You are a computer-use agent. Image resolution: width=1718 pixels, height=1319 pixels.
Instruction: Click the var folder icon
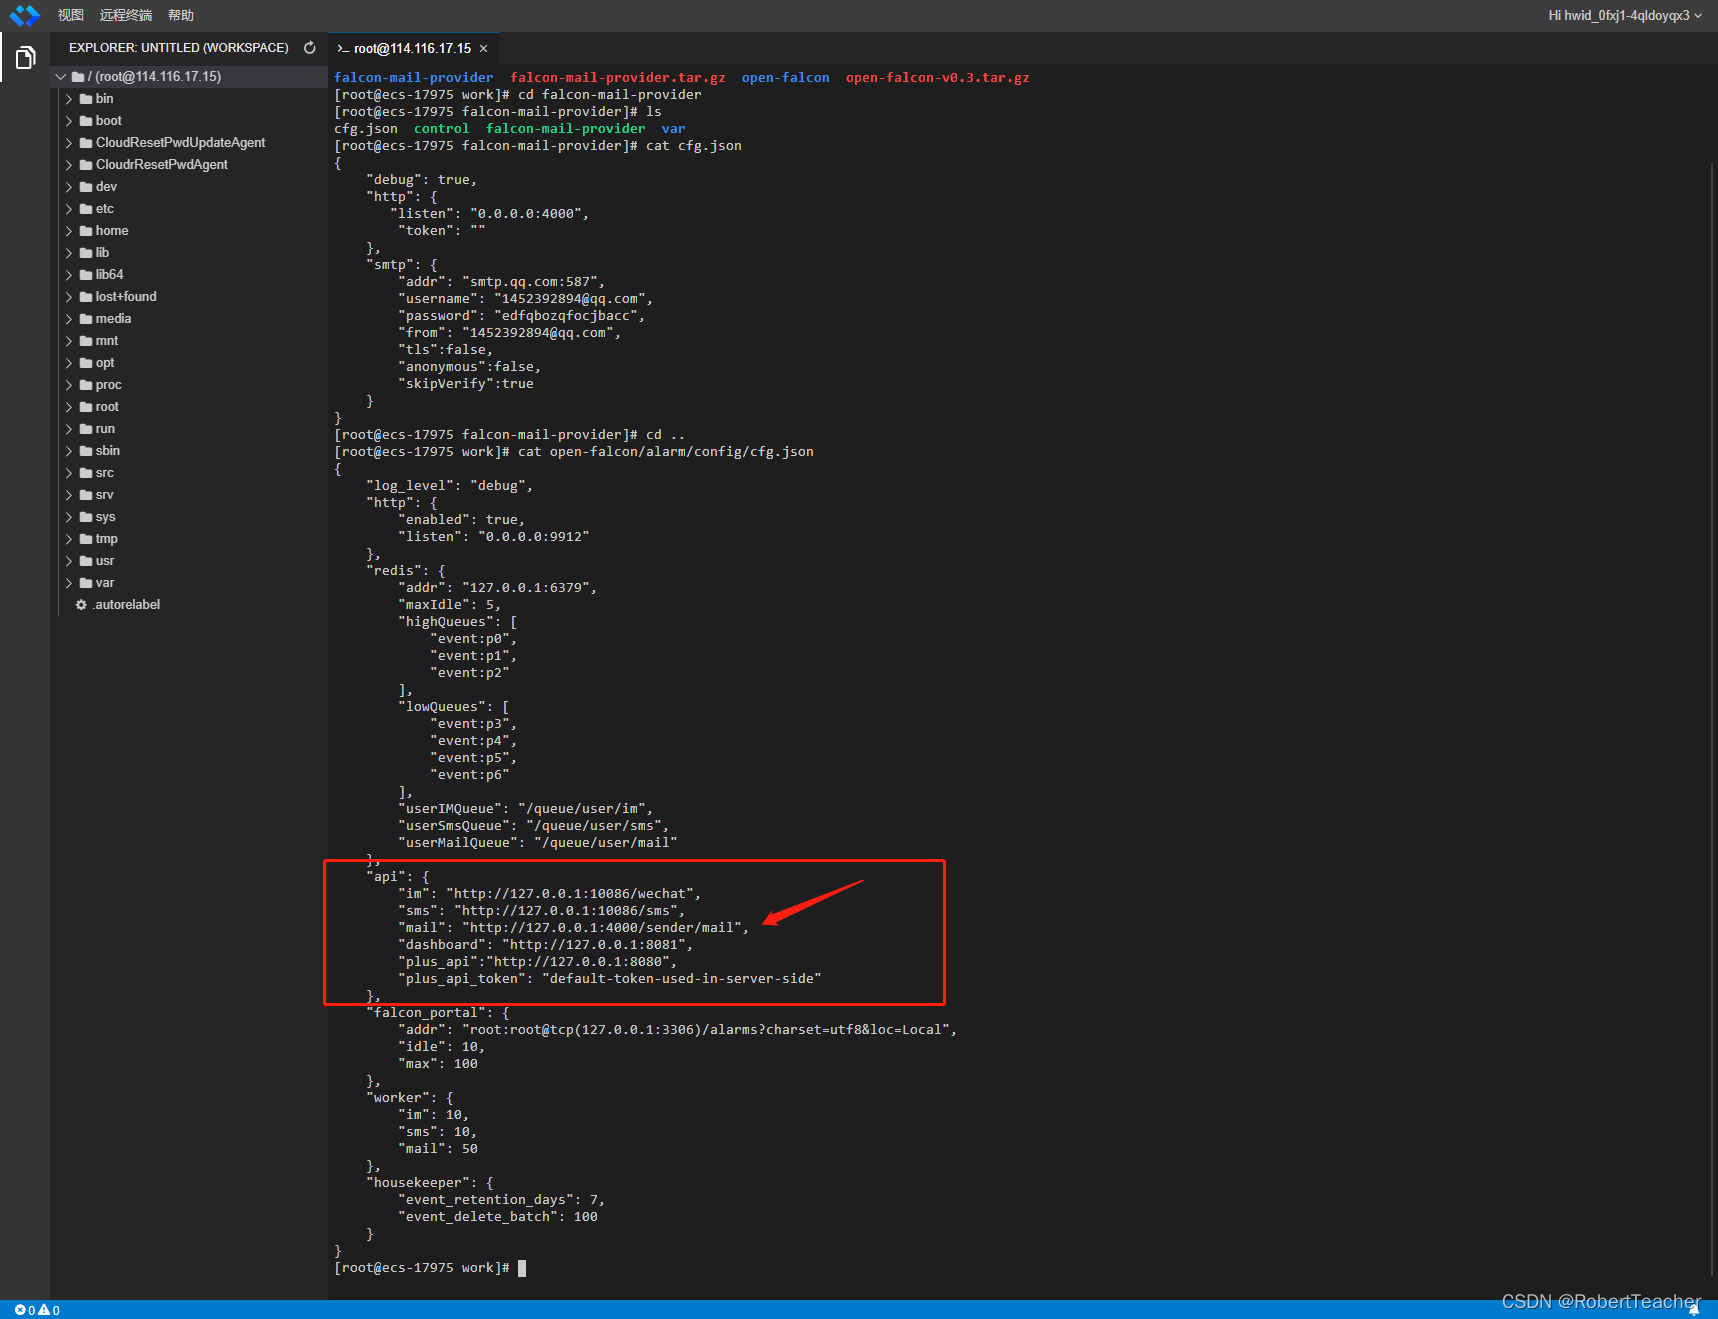86,583
